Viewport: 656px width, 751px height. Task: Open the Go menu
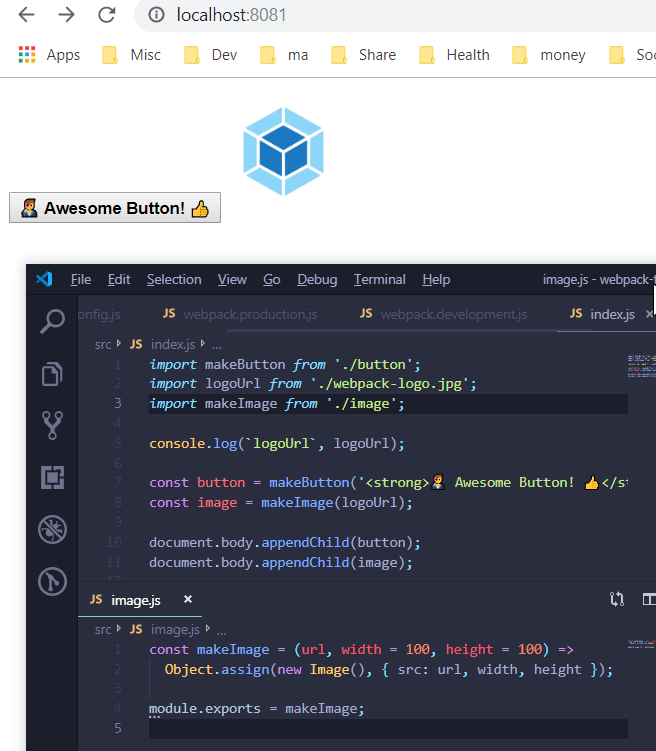click(271, 279)
